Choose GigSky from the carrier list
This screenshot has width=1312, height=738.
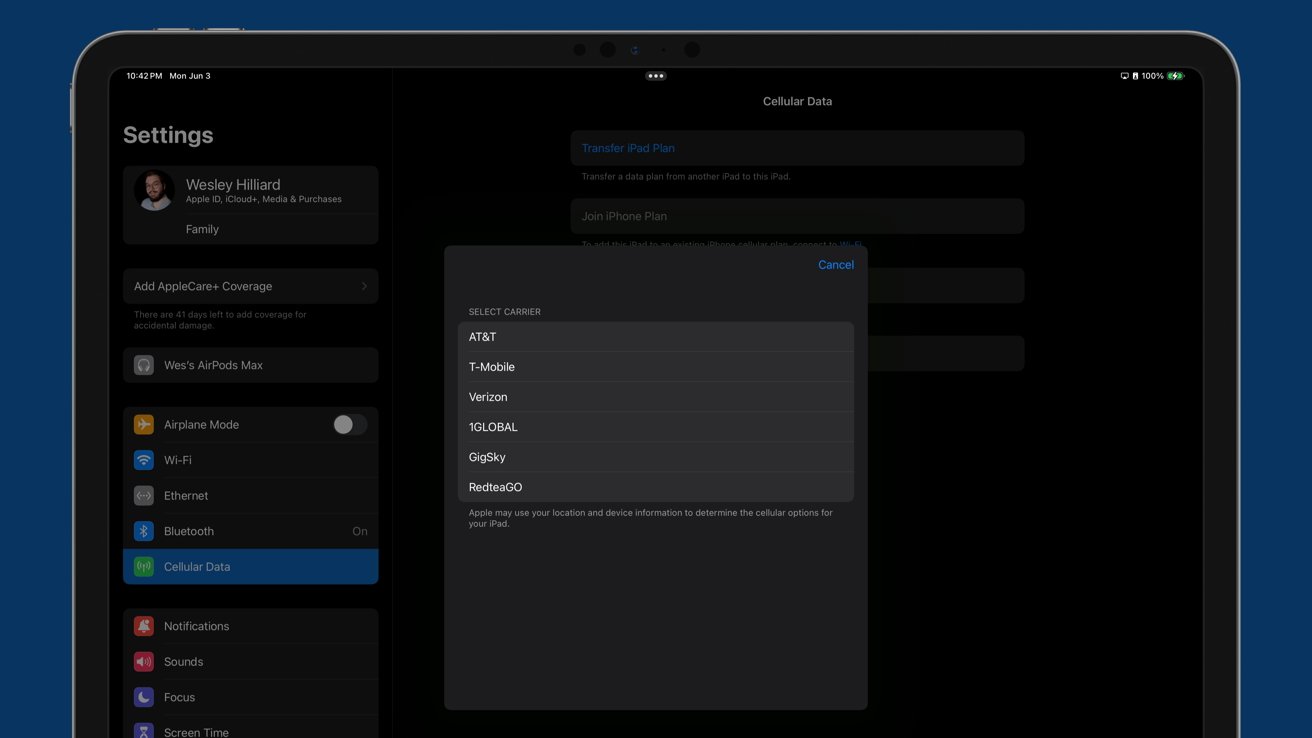[656, 457]
